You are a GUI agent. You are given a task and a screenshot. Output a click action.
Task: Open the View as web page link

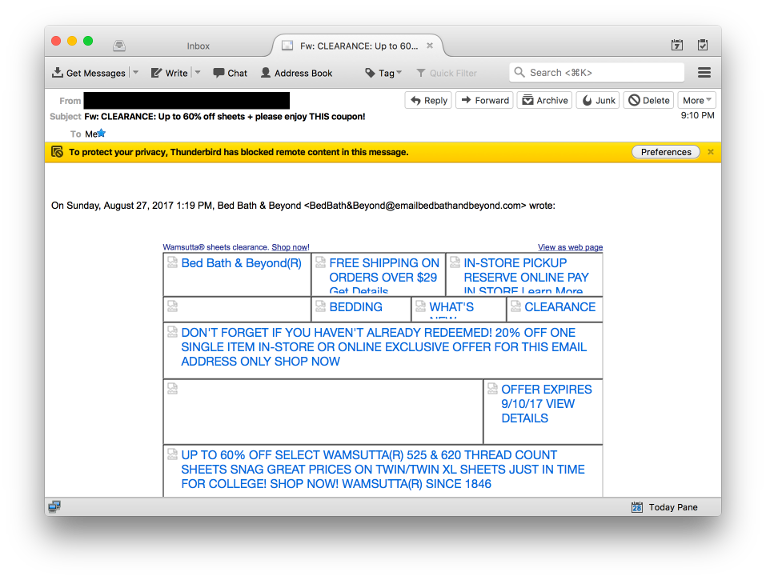(x=570, y=247)
